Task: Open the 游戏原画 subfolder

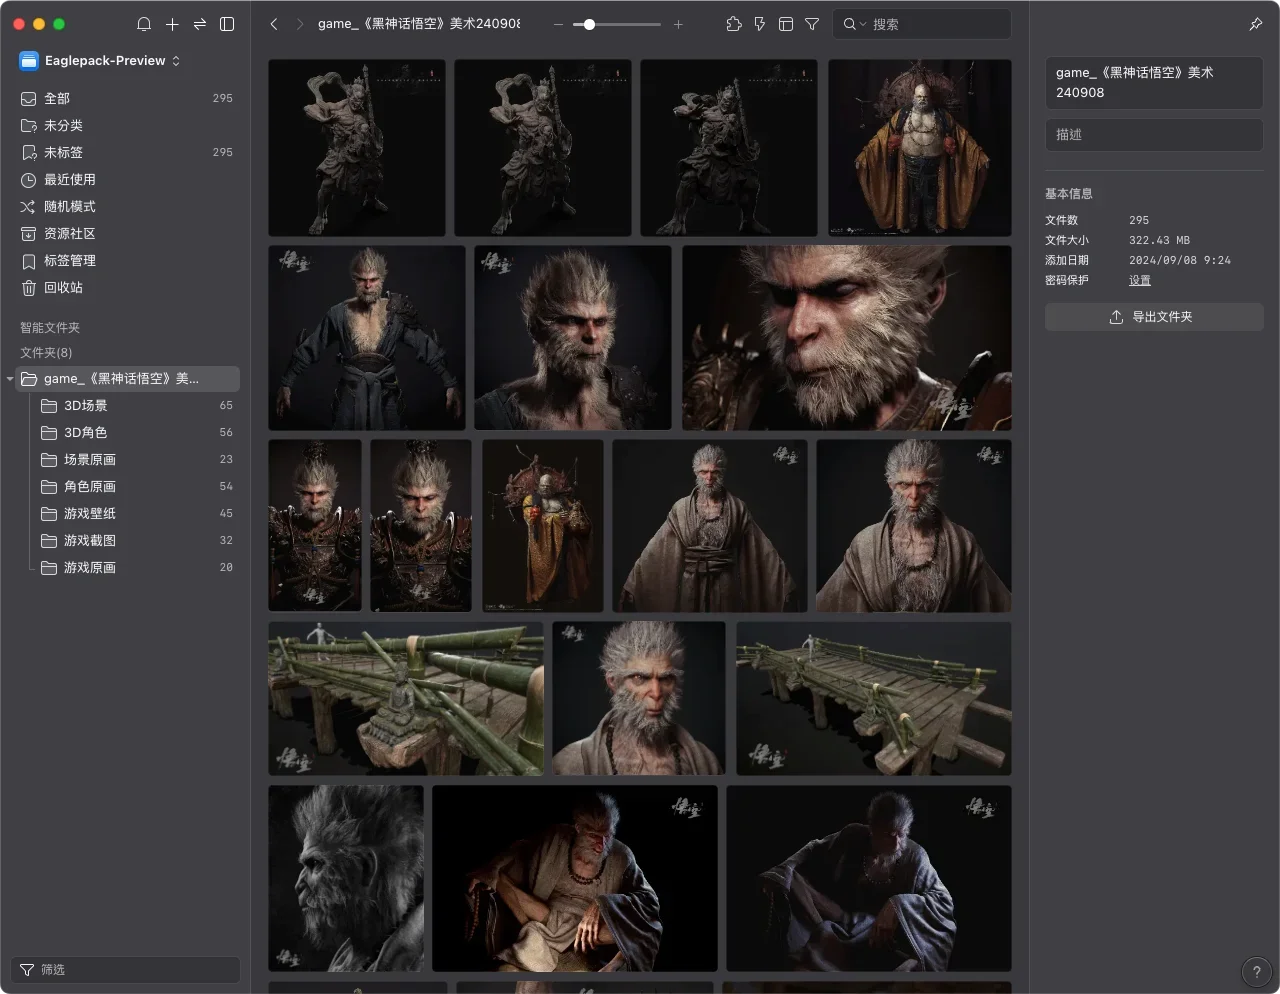Action: point(136,567)
